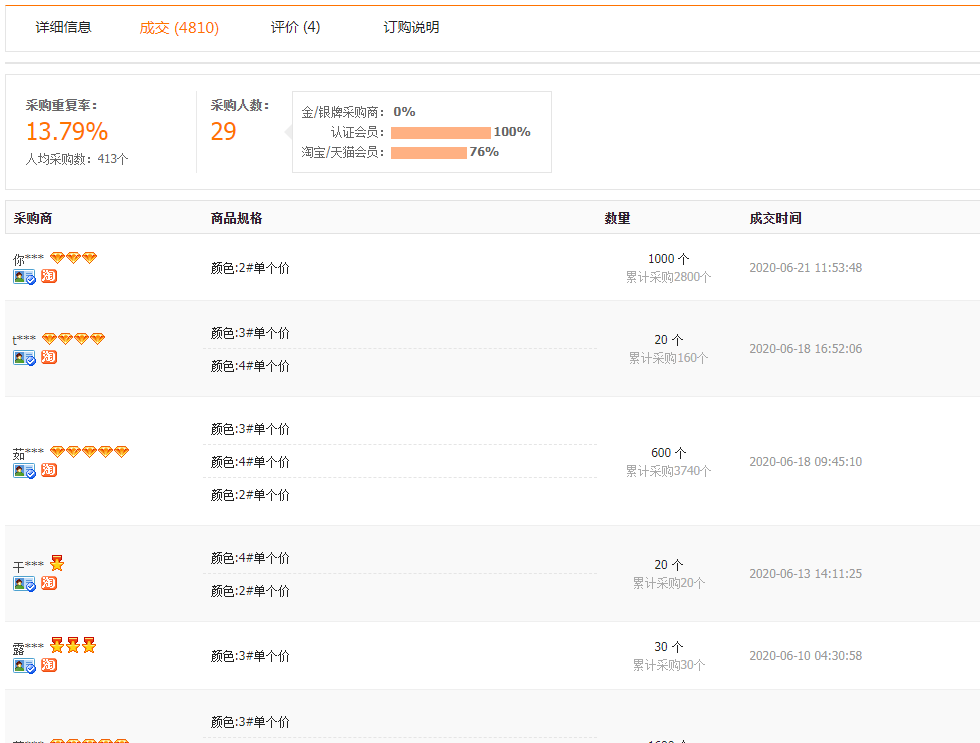
Task: Click the 淘宝/天猫会员 76% bar
Action: [432, 152]
